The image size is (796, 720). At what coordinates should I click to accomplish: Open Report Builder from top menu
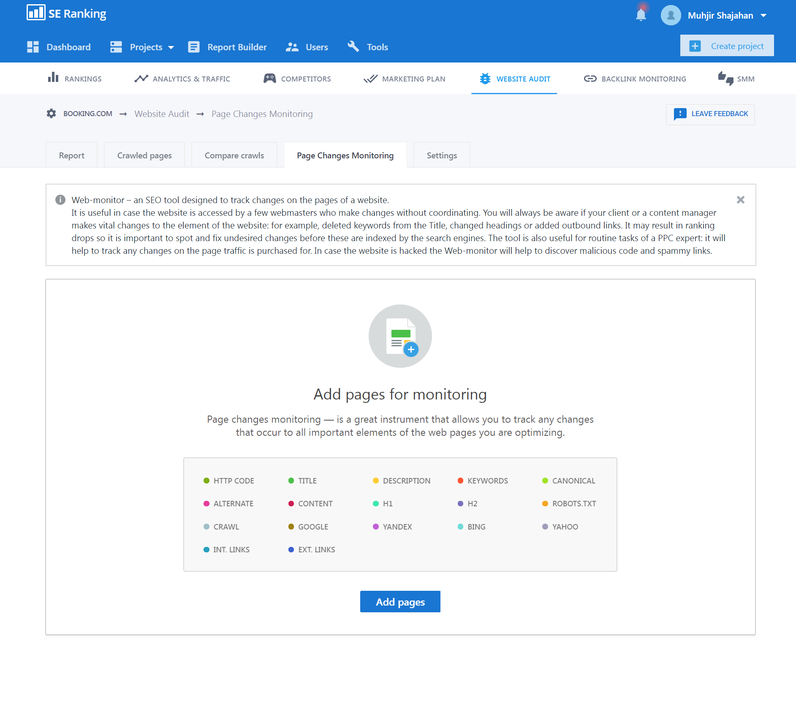point(227,47)
